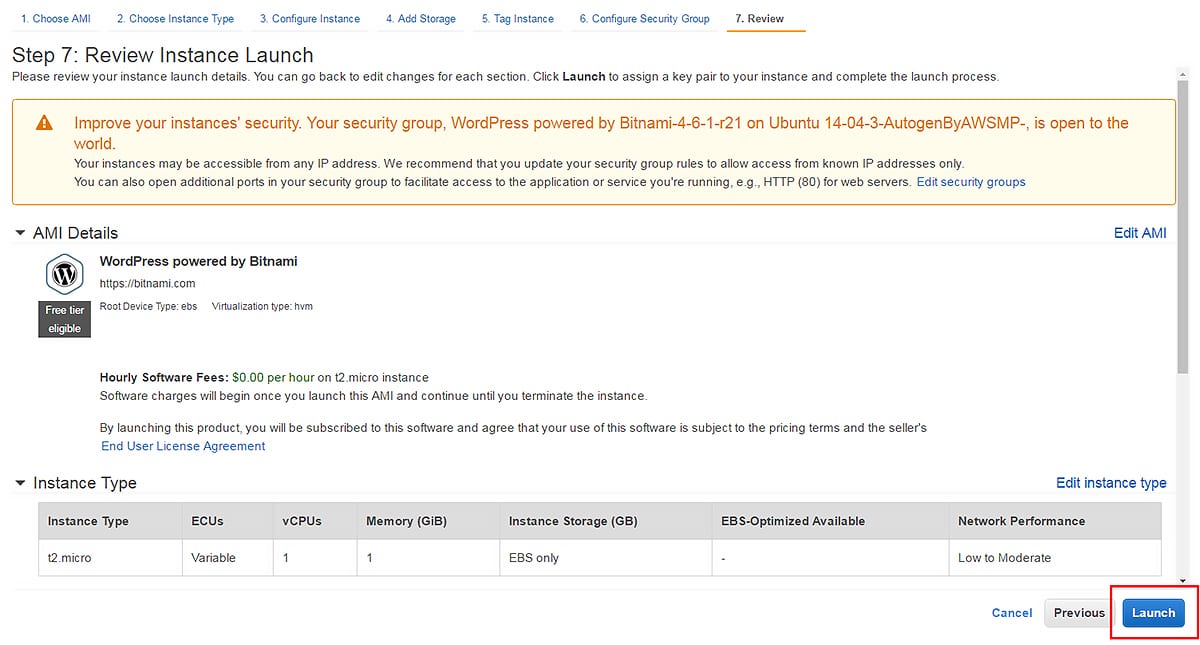Open the 3. Configure Instance step
This screenshot has width=1200, height=645.
(x=310, y=19)
